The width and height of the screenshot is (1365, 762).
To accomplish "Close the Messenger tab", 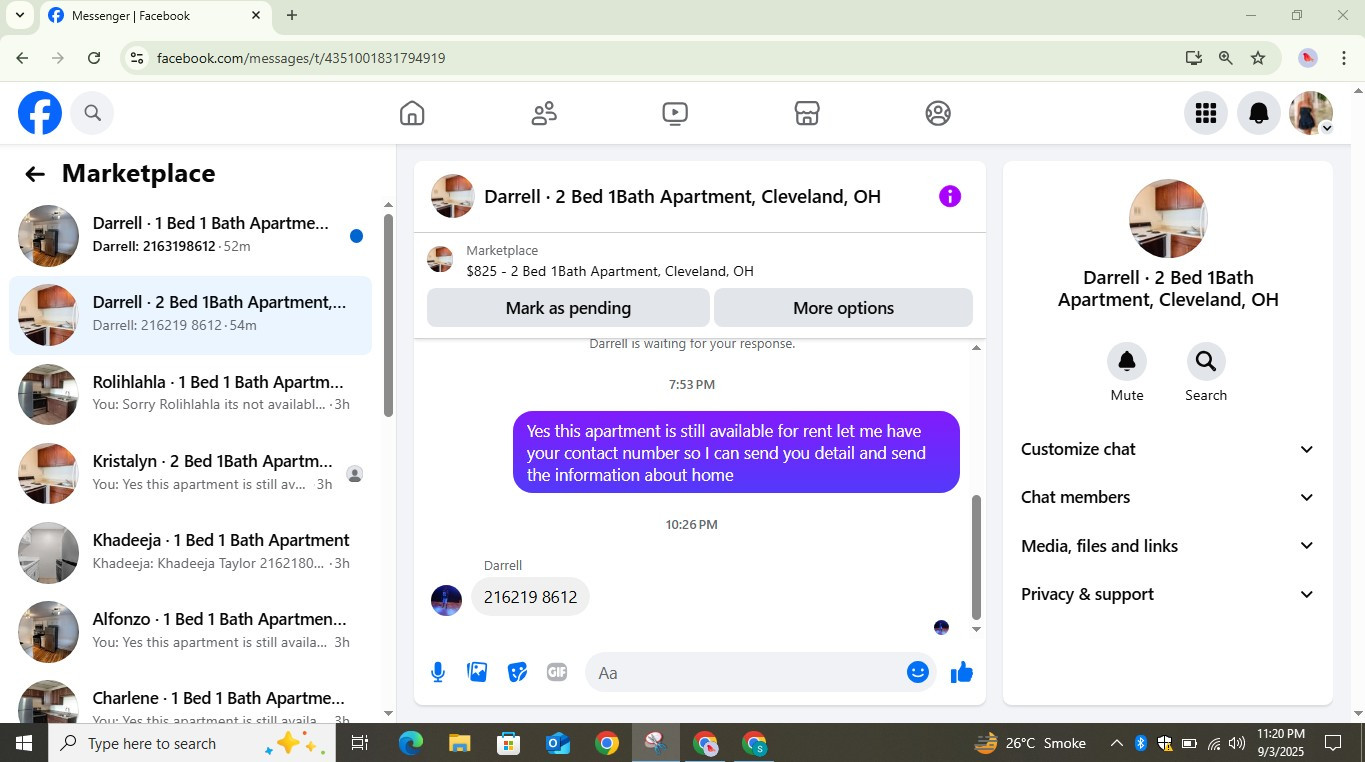I will tap(256, 15).
